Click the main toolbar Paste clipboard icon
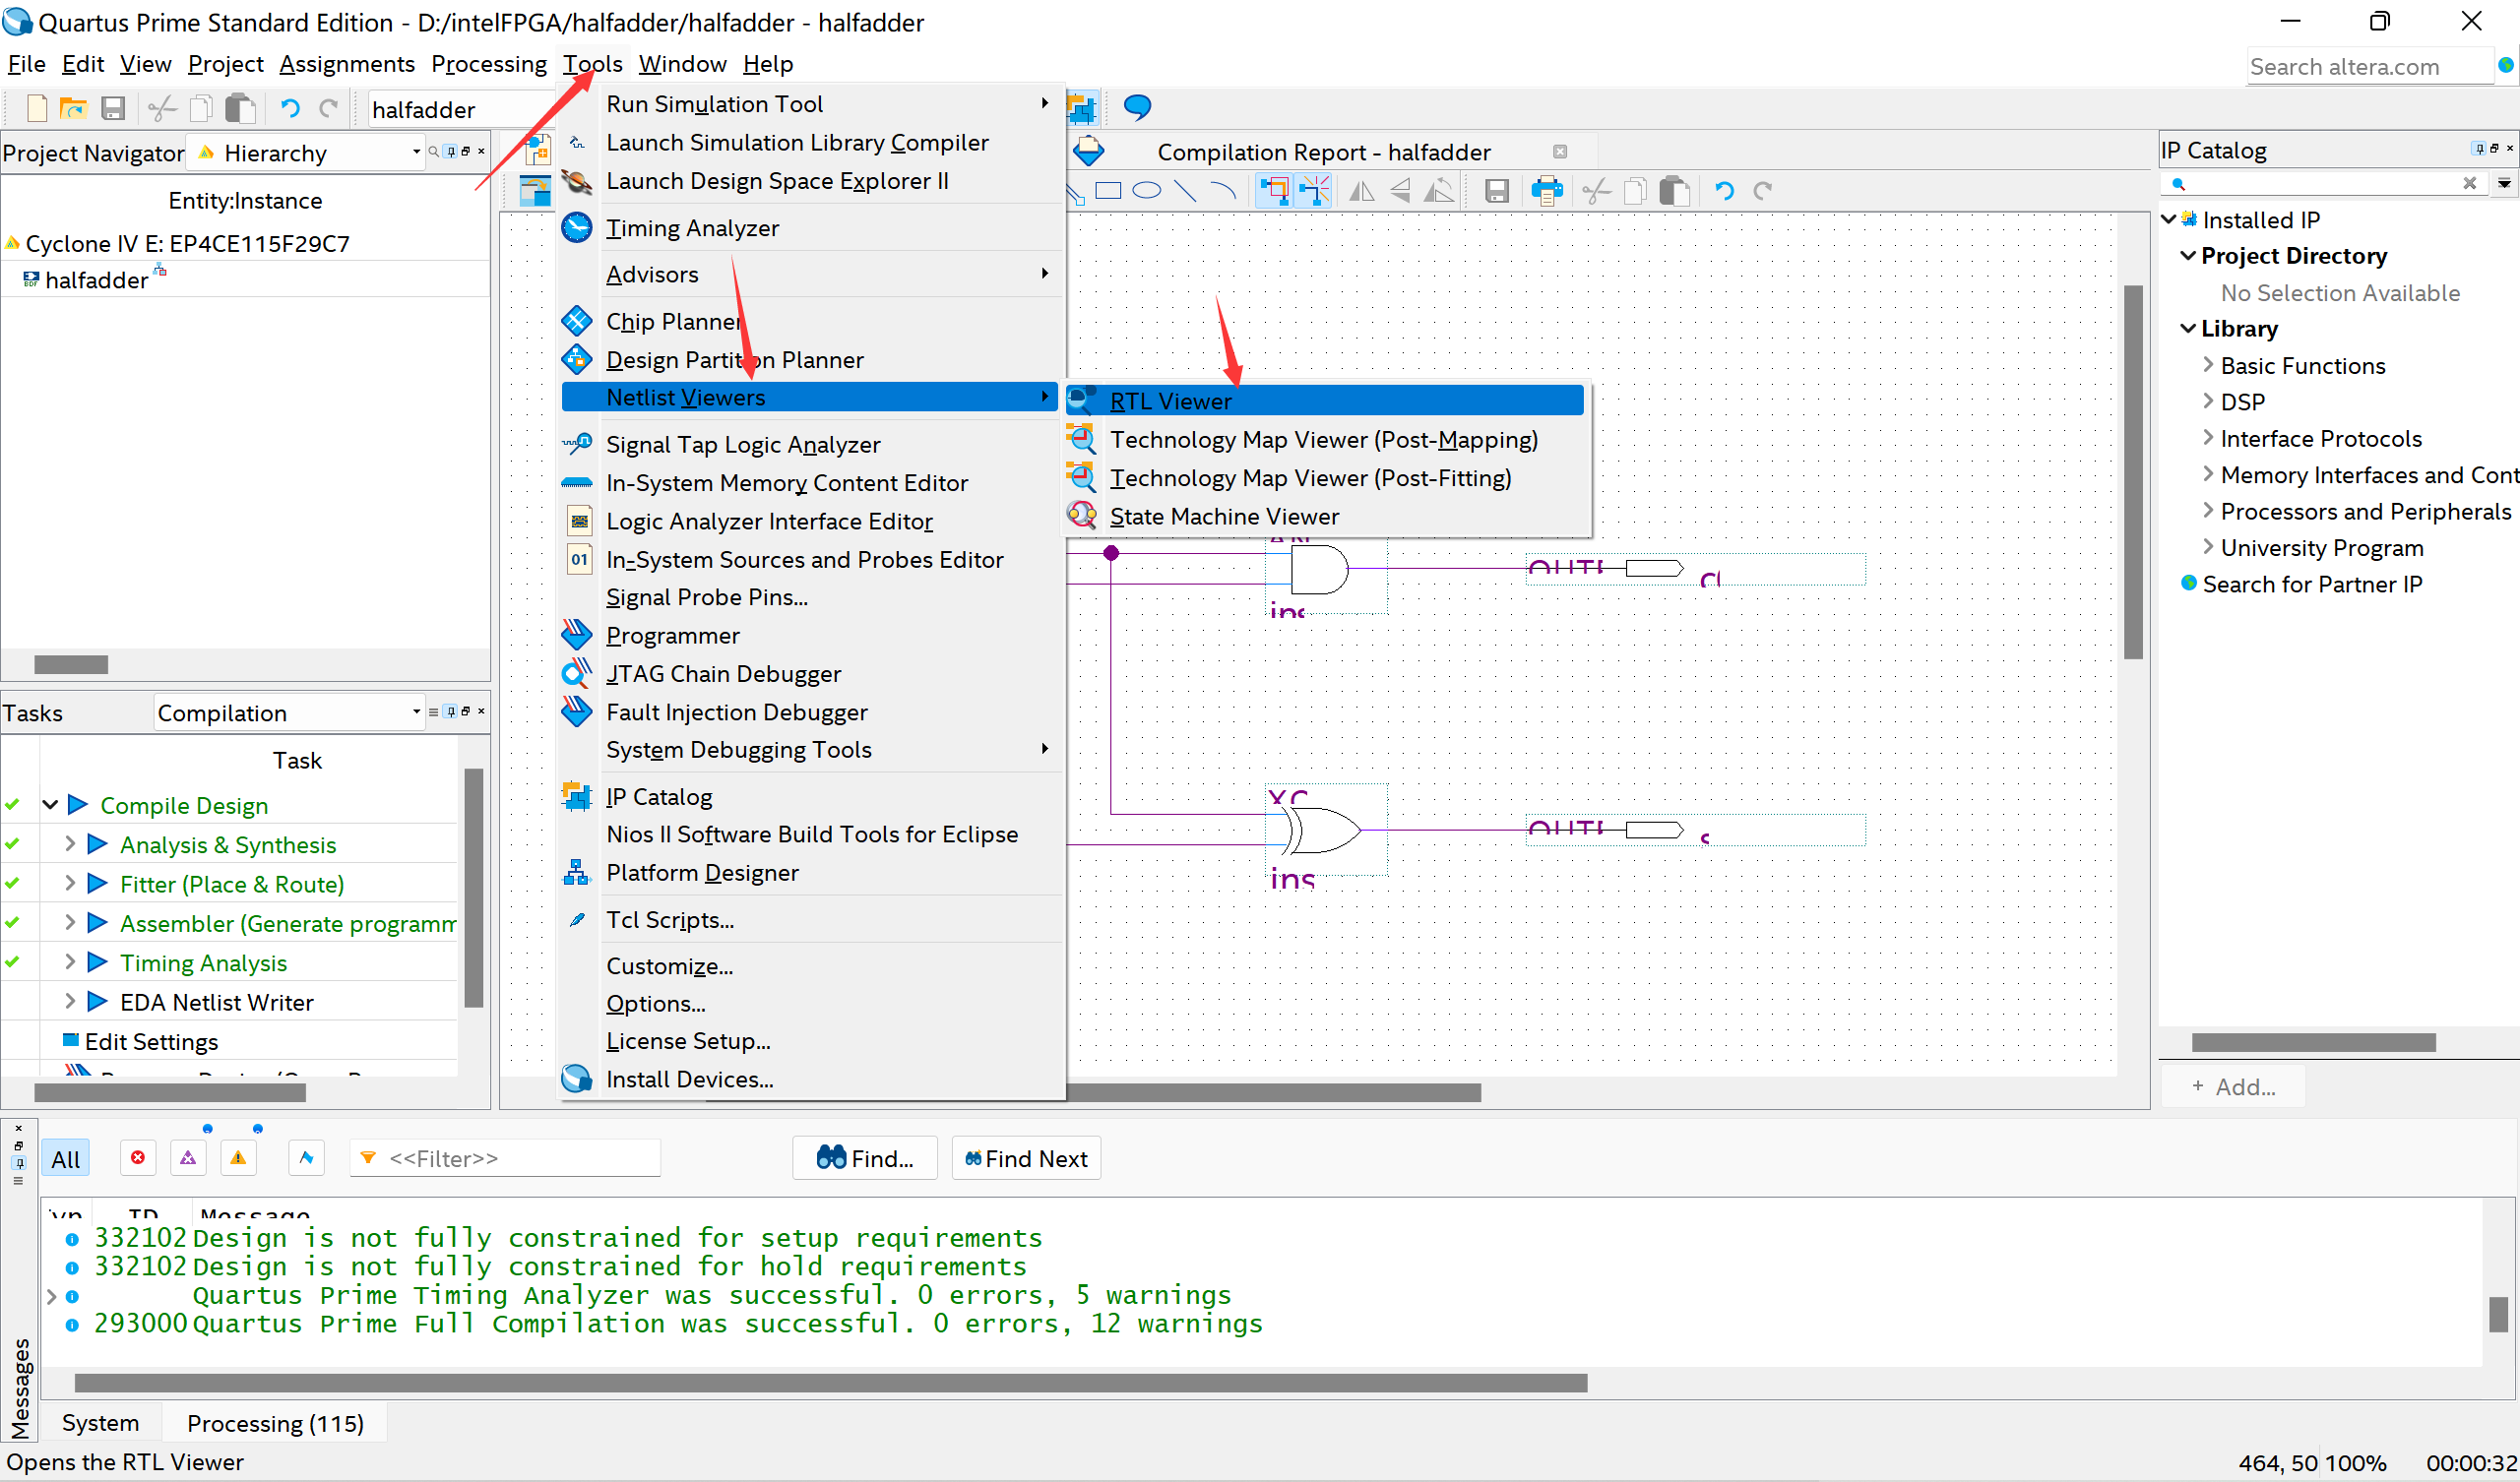The height and width of the screenshot is (1482, 2520). (x=240, y=108)
